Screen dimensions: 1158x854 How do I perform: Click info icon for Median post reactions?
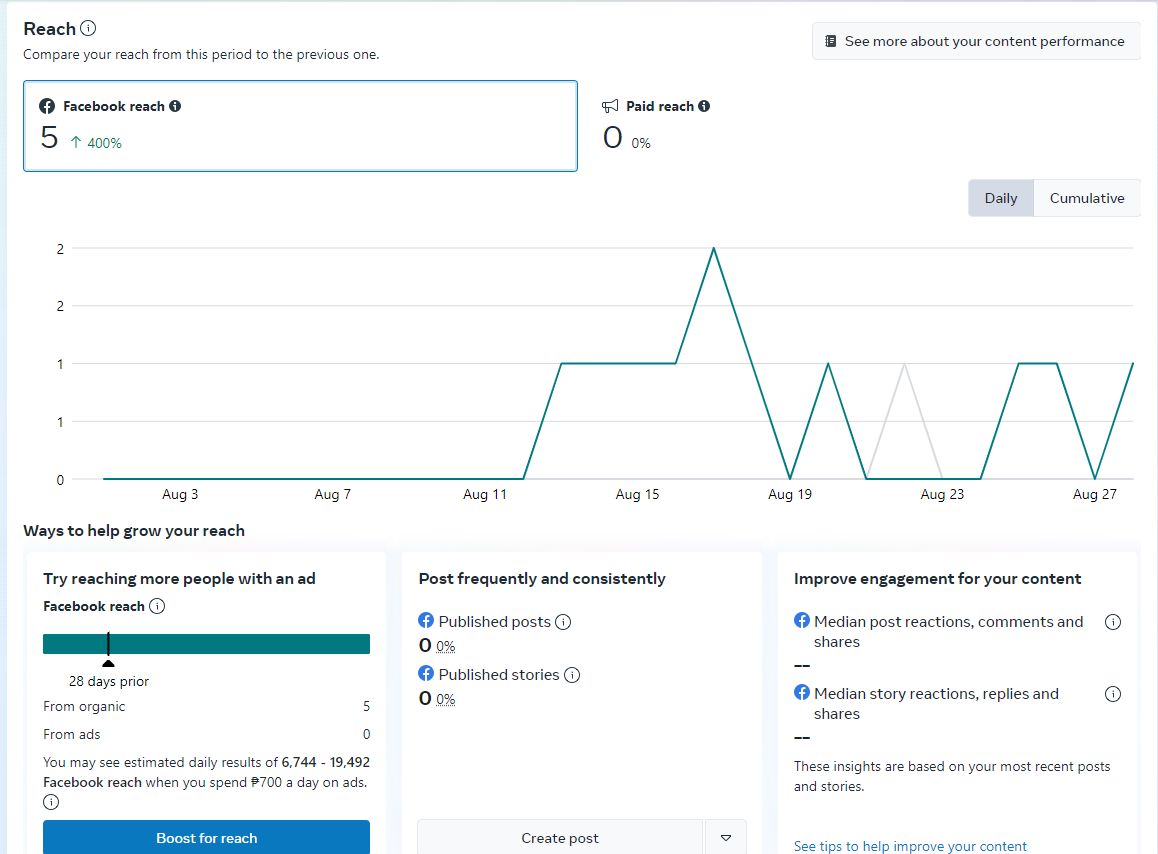1113,622
